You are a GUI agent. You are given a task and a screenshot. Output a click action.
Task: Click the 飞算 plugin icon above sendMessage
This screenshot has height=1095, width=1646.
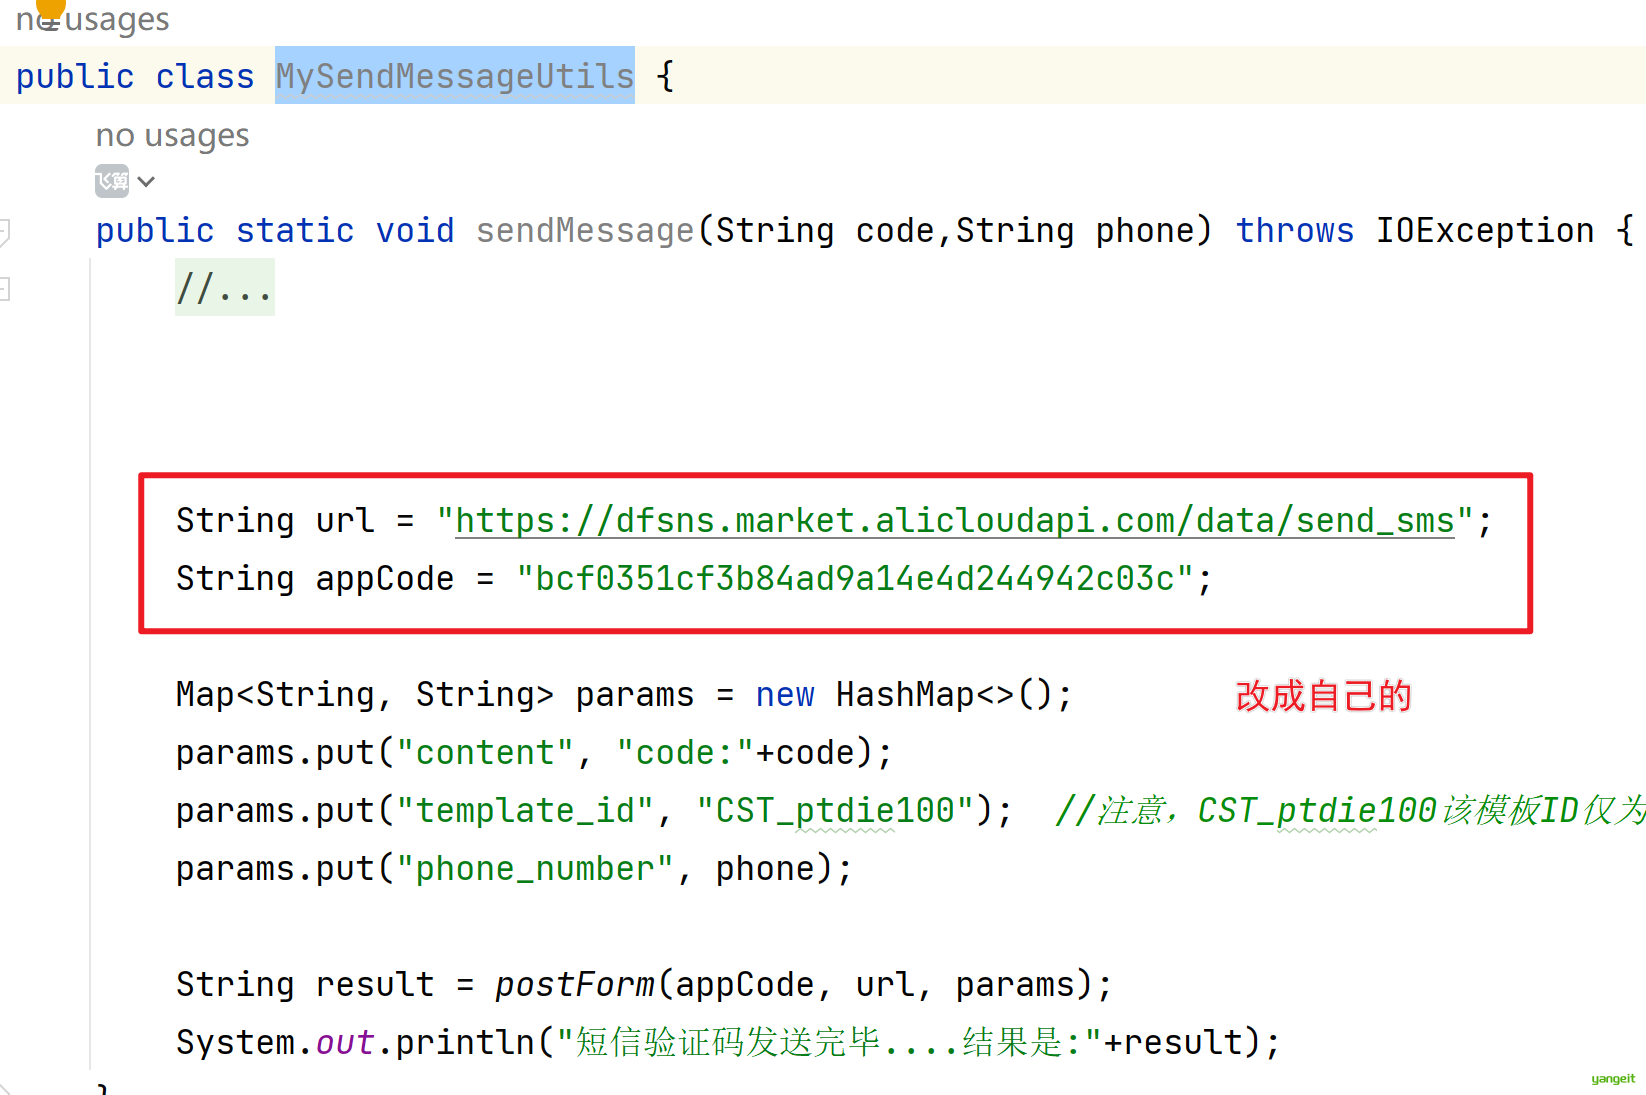tap(112, 181)
